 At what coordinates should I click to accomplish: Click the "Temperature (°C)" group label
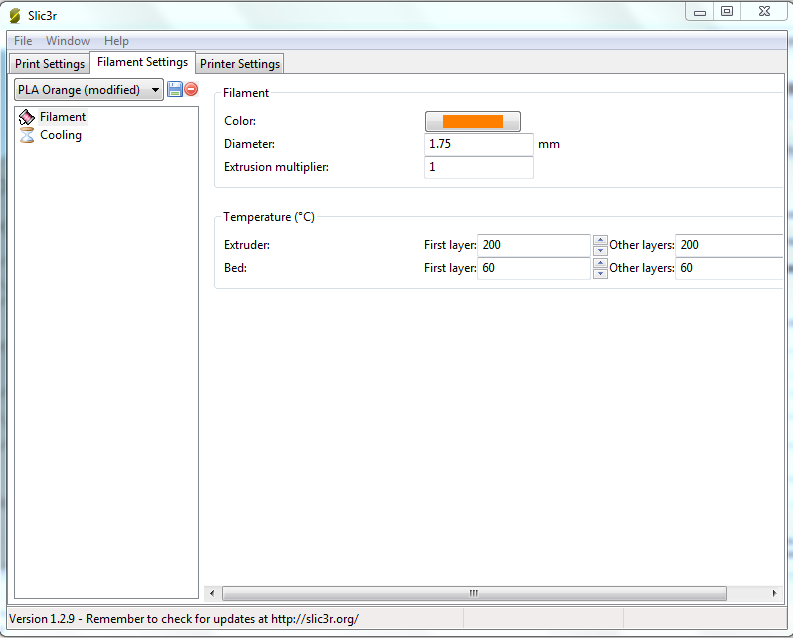pos(269,217)
